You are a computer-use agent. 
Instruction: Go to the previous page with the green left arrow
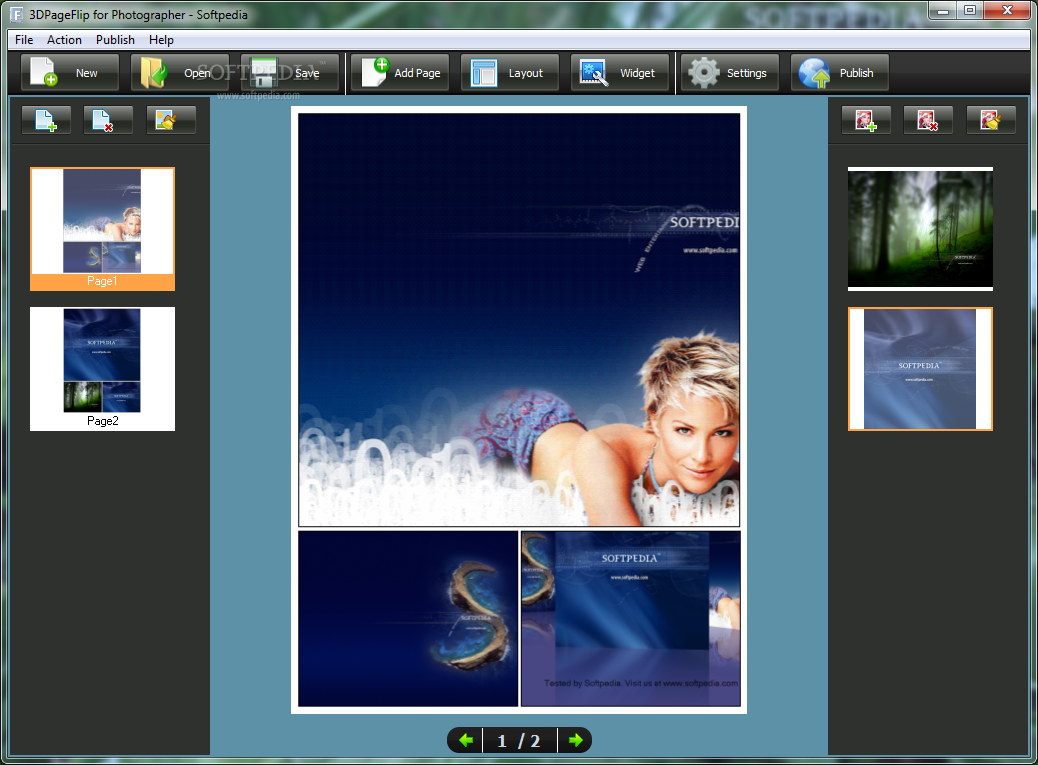[x=466, y=740]
